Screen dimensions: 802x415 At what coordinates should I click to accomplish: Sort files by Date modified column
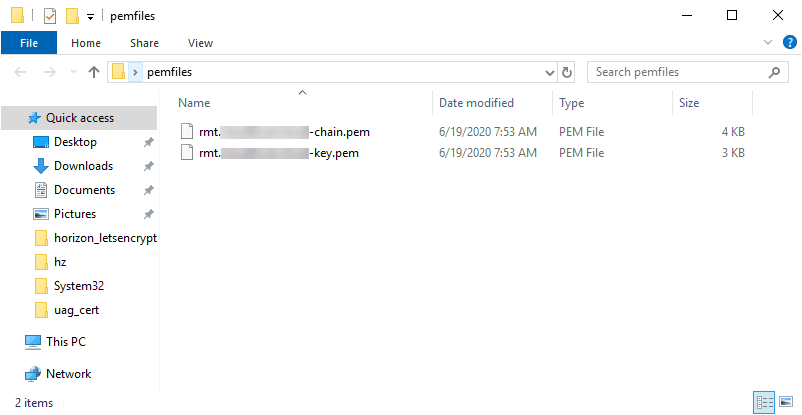pos(476,103)
